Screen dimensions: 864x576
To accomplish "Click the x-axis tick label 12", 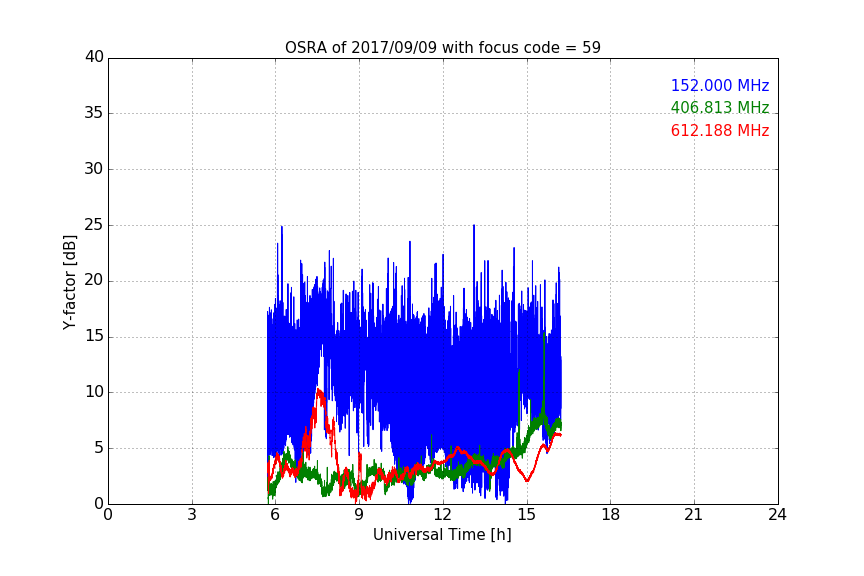I will (x=442, y=515).
